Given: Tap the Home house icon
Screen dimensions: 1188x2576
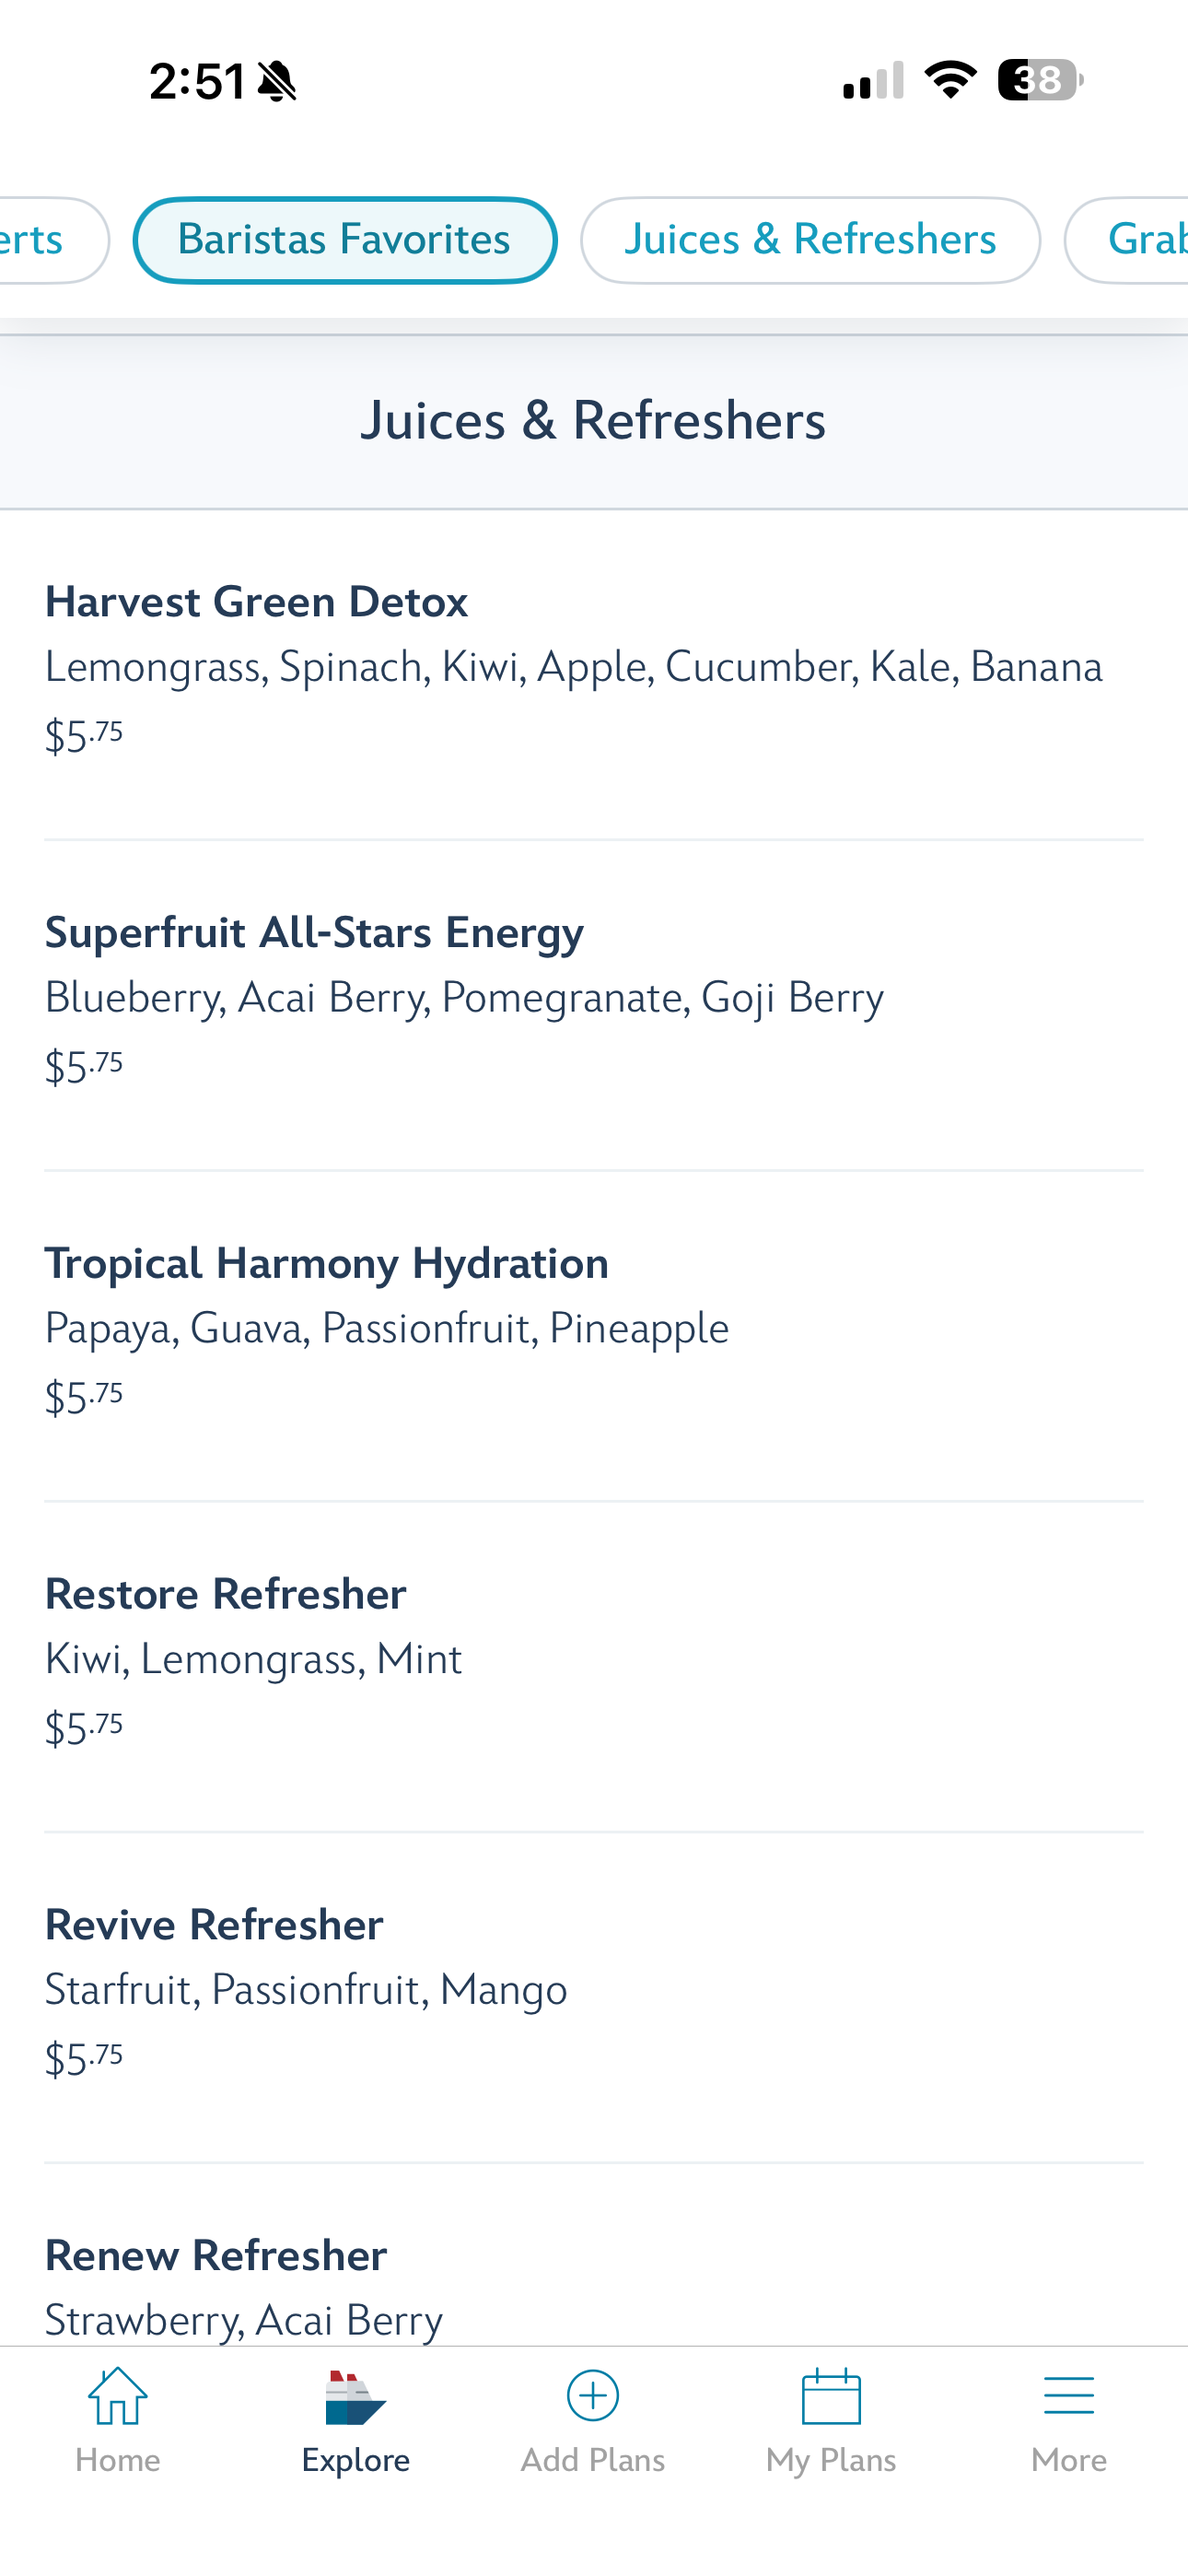Looking at the screenshot, I should [118, 2396].
